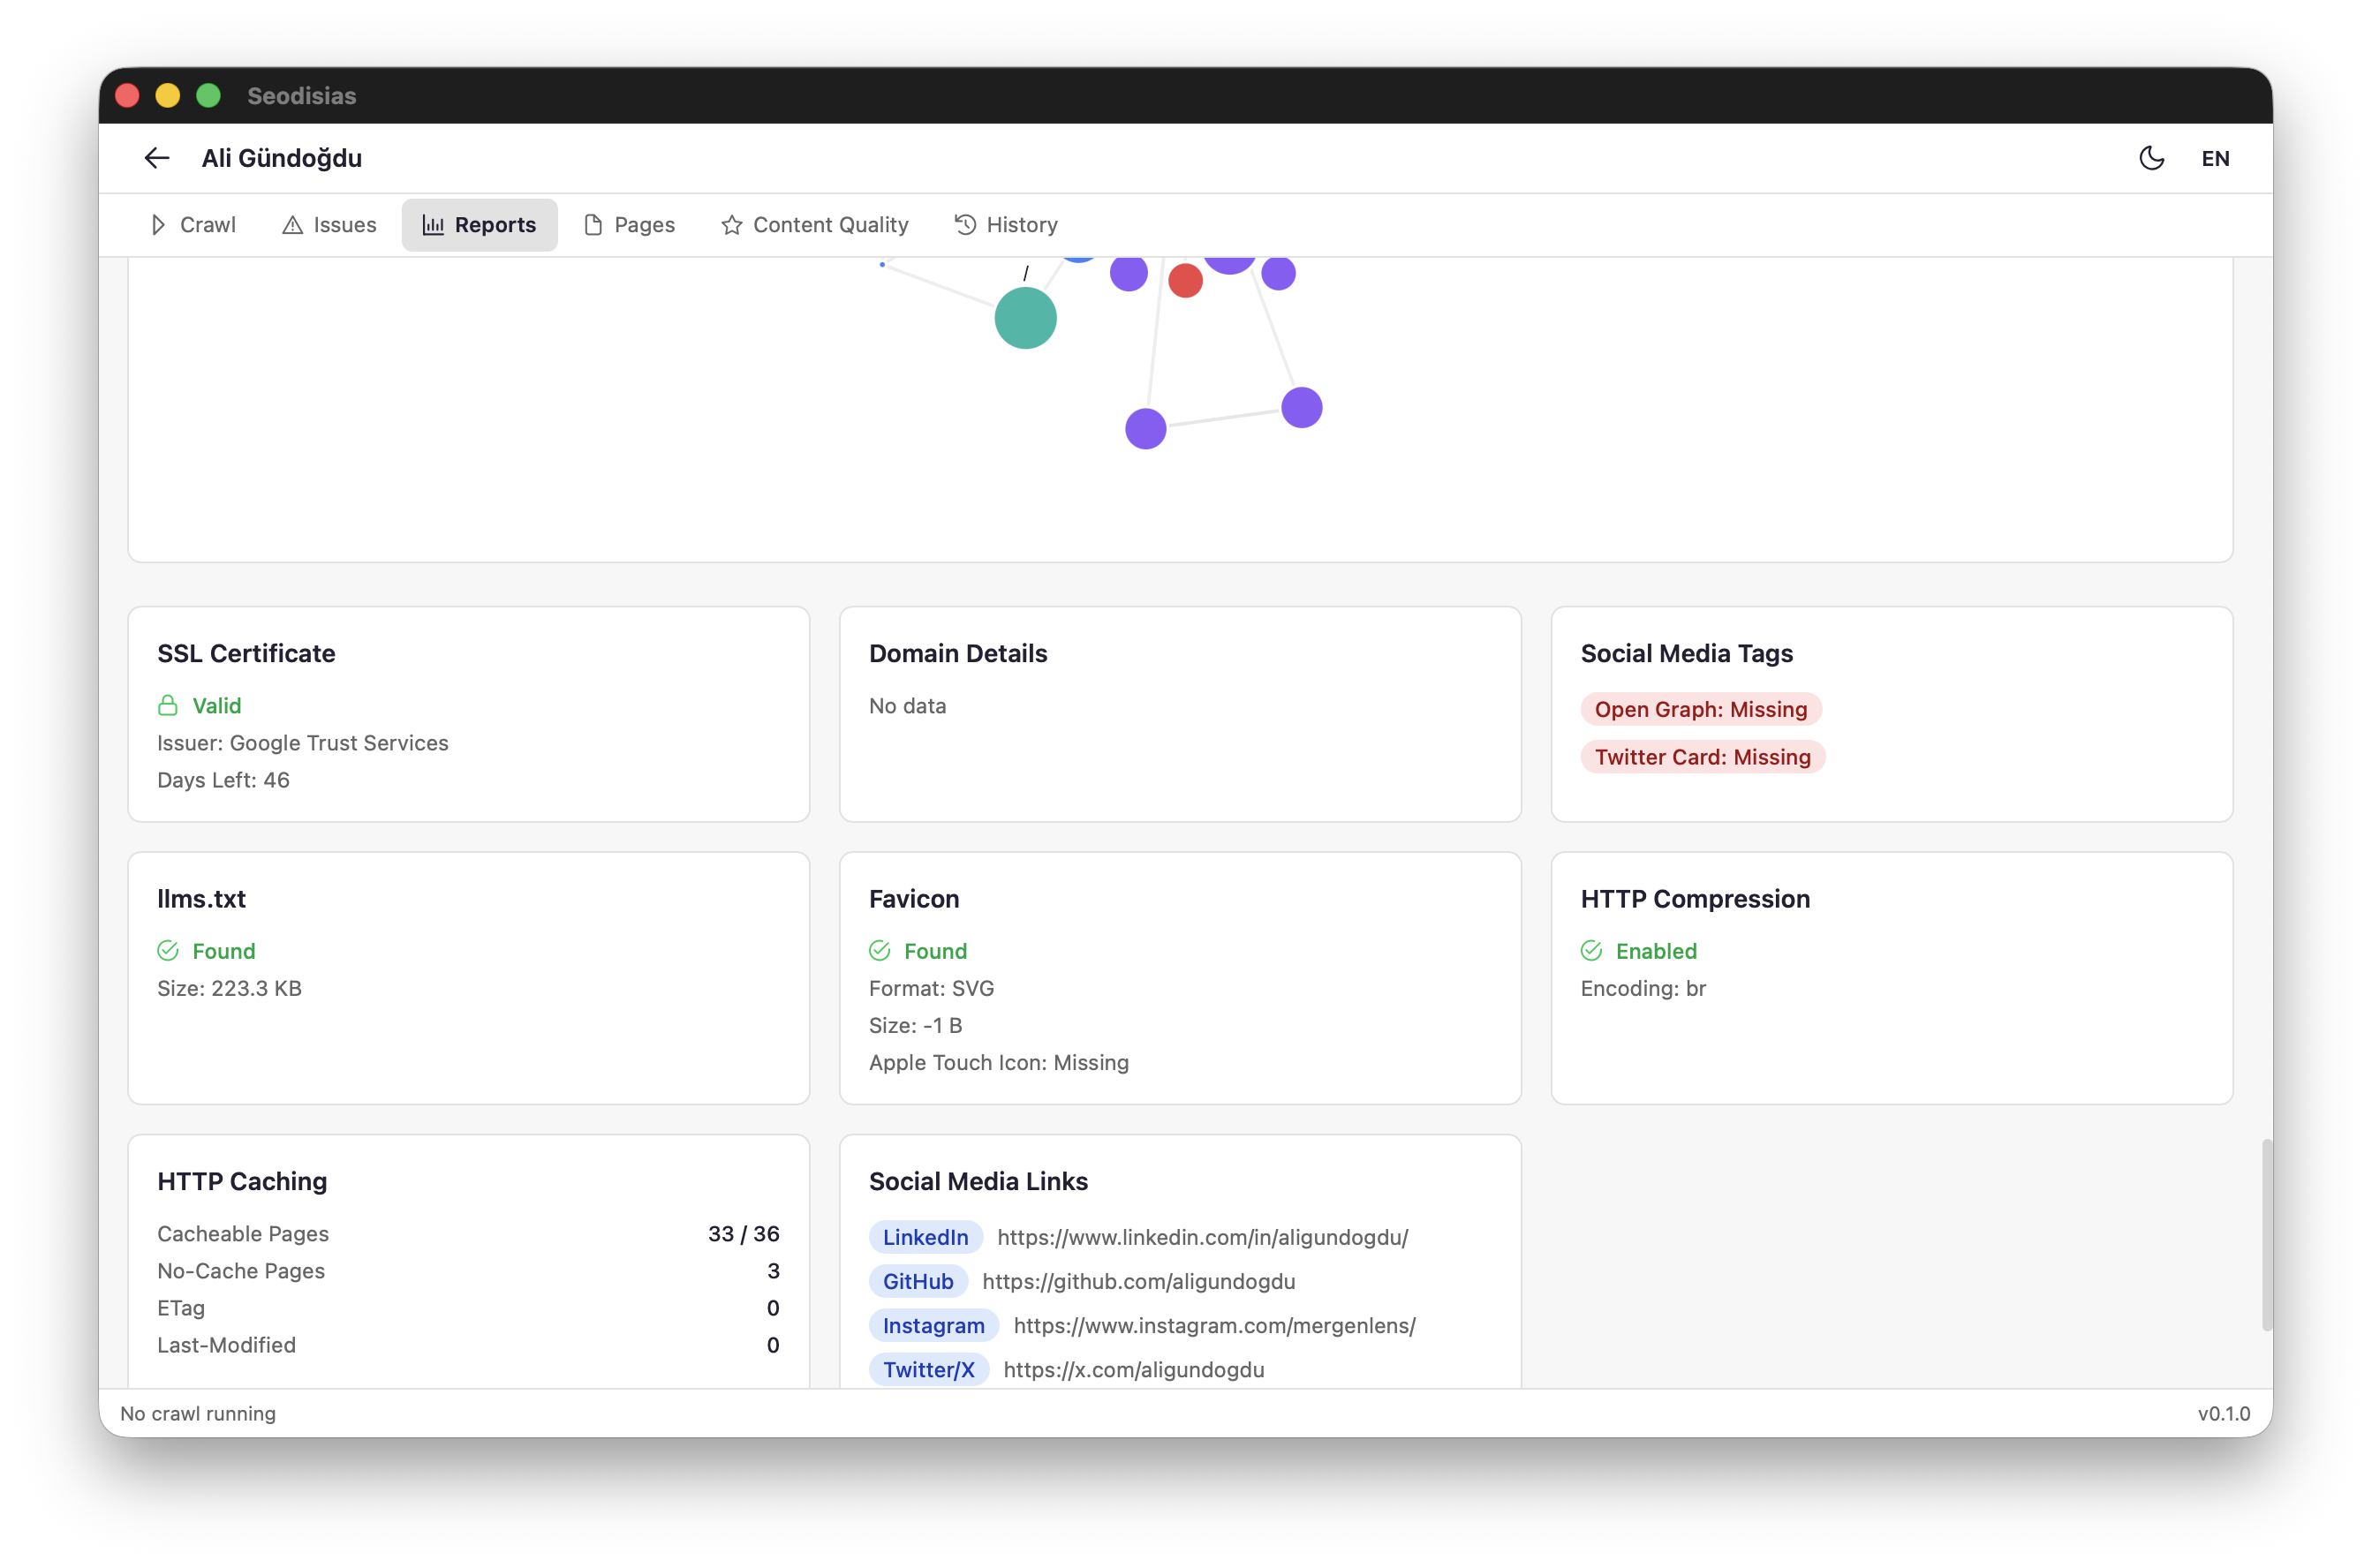This screenshot has height=1568, width=2372.
Task: Switch language with EN button
Action: (x=2215, y=158)
